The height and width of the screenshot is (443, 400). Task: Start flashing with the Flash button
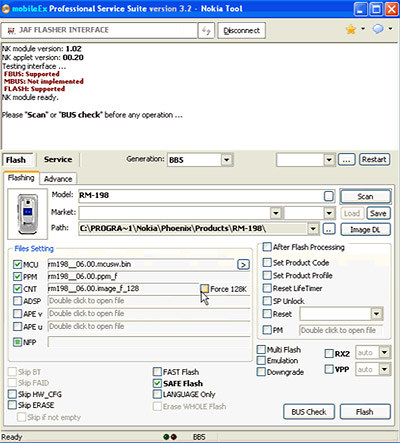pos(365,412)
